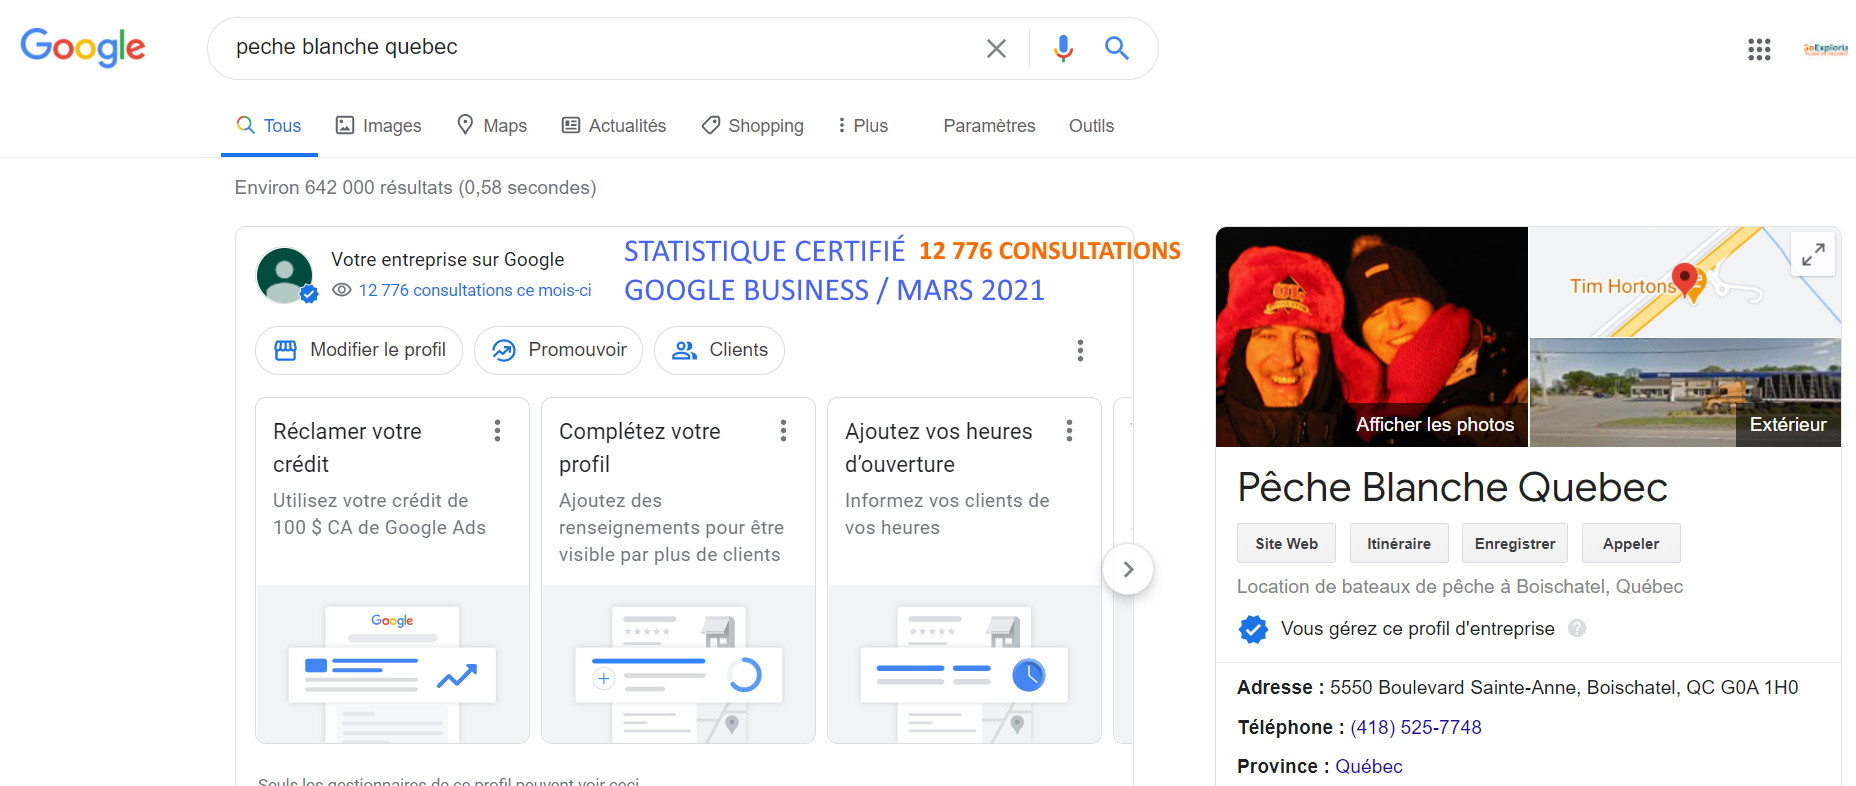1856x786 pixels.
Task: Click Location de bateaux de pêche text
Action: pos(1460,587)
